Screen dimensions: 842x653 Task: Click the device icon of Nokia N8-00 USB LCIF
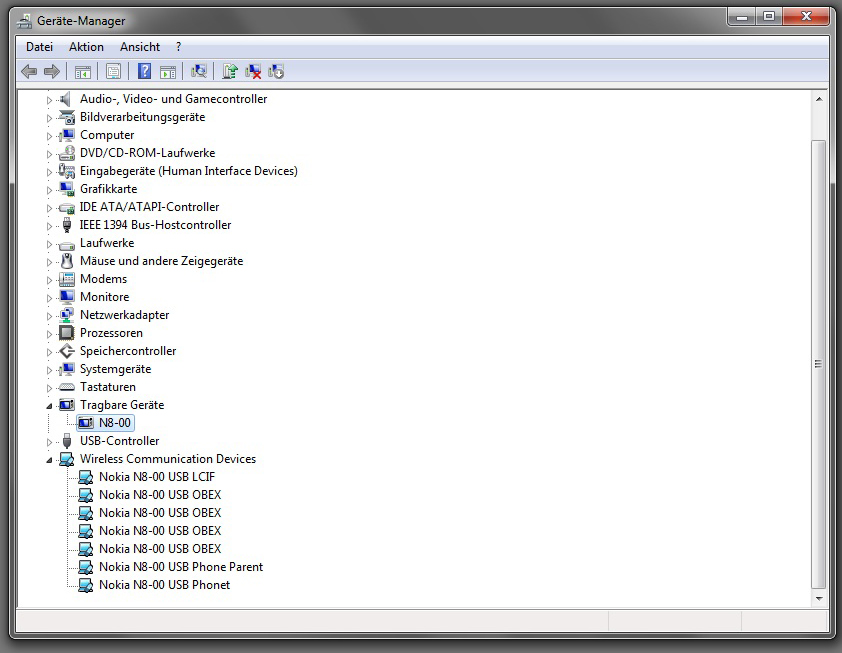86,477
